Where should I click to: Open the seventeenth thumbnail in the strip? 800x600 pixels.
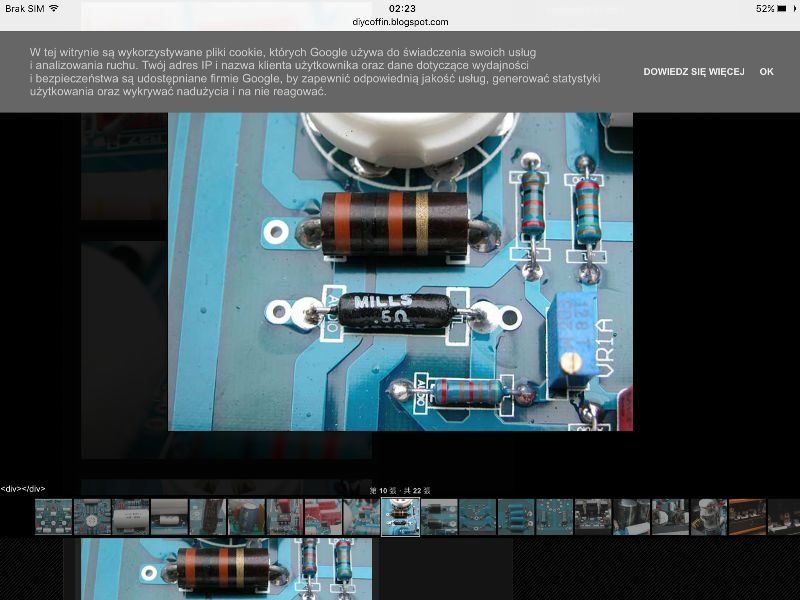tap(670, 517)
